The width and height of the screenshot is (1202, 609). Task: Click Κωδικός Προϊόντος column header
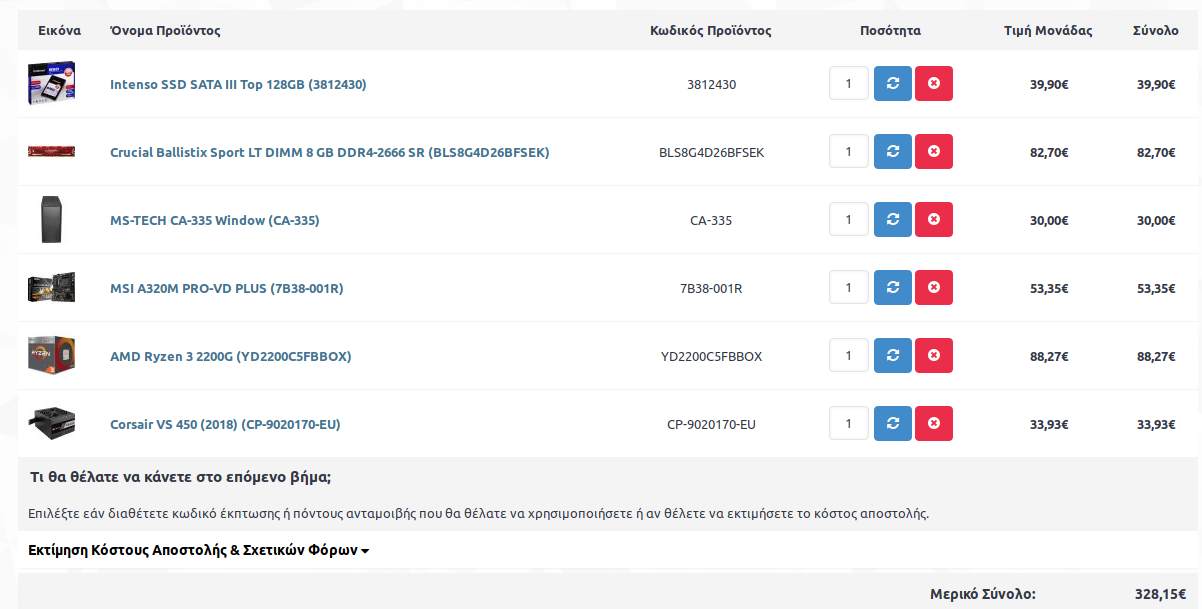711,31
